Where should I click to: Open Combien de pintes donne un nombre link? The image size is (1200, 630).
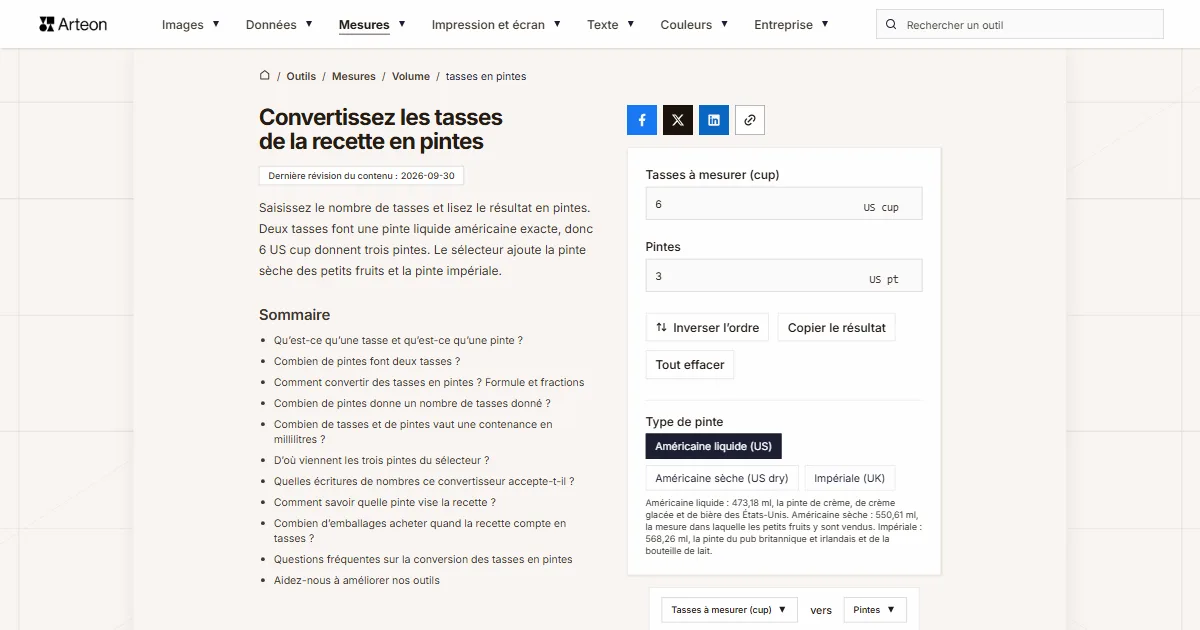(412, 403)
